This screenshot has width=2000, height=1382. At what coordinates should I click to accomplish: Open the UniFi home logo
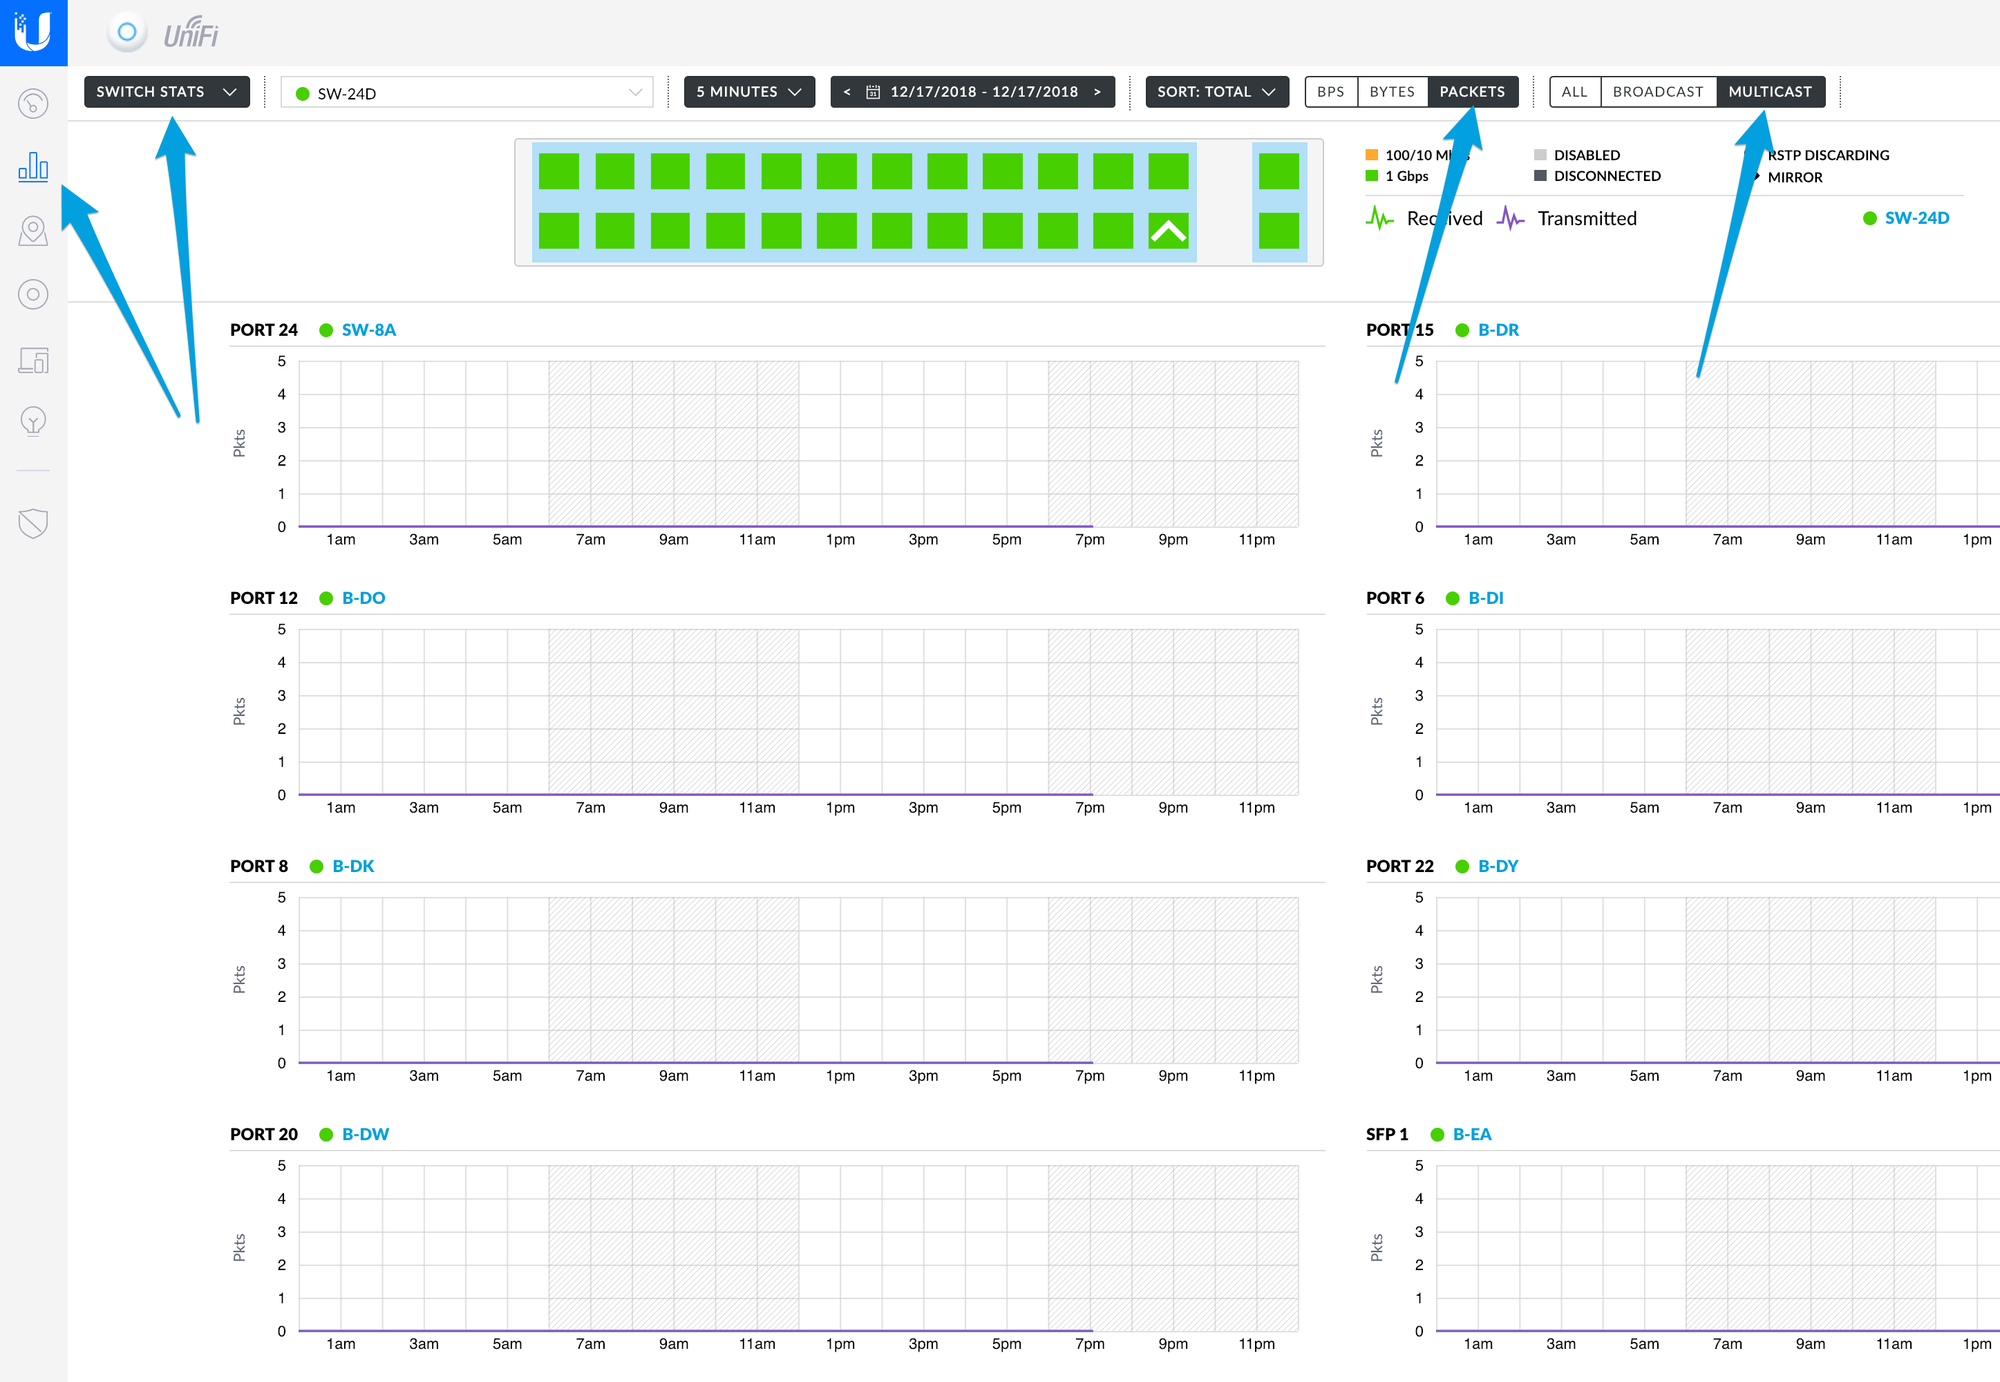pyautogui.click(x=33, y=32)
